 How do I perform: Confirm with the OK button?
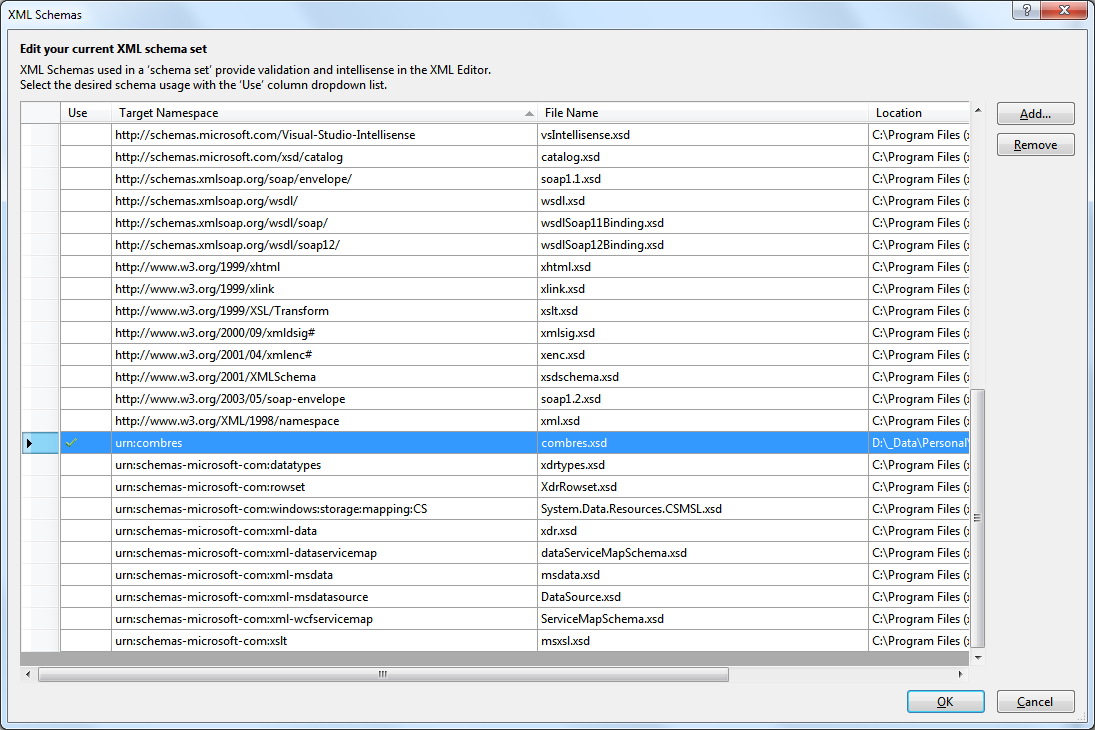[x=946, y=701]
